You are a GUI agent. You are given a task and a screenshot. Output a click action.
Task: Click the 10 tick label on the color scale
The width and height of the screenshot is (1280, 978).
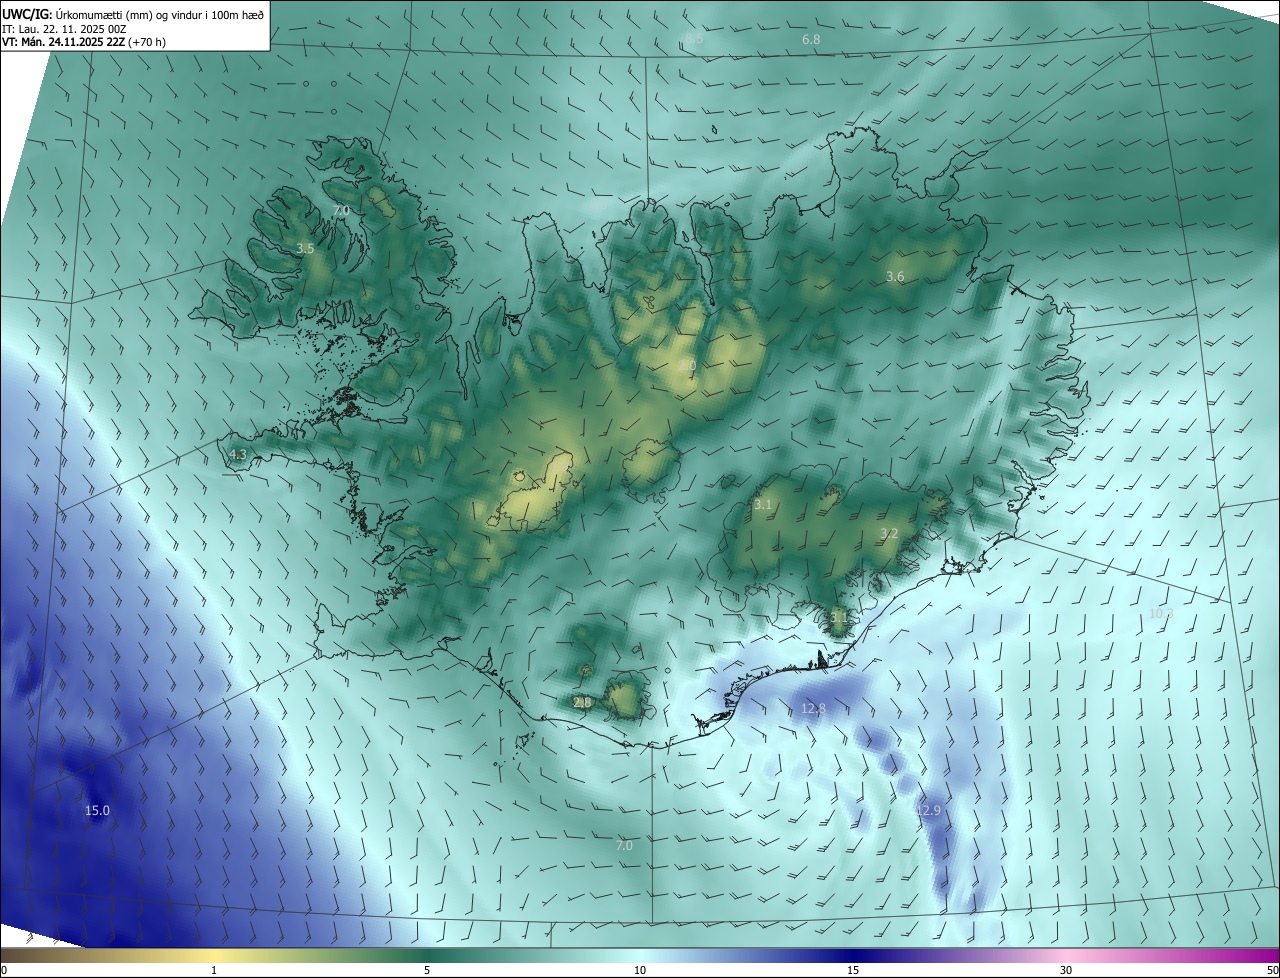640,971
